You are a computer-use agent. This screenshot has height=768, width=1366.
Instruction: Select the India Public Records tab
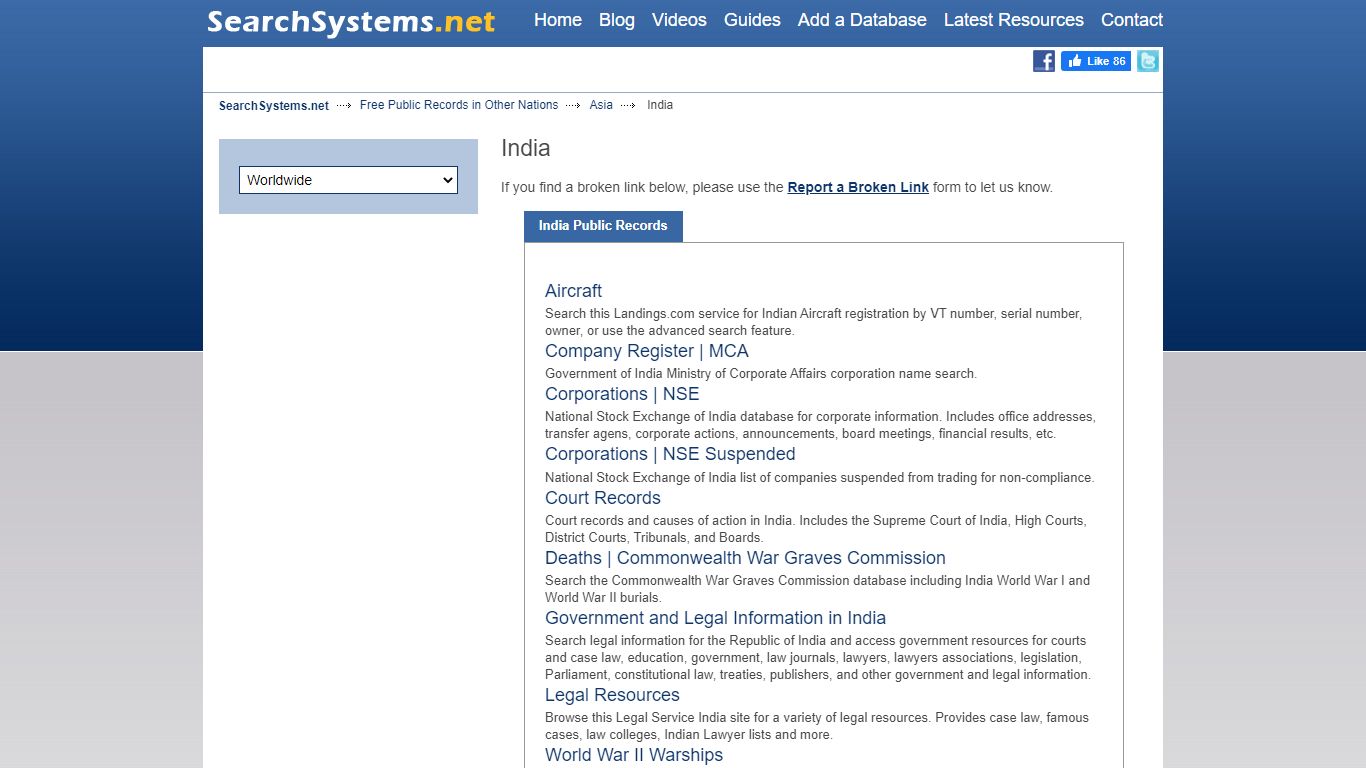[603, 226]
